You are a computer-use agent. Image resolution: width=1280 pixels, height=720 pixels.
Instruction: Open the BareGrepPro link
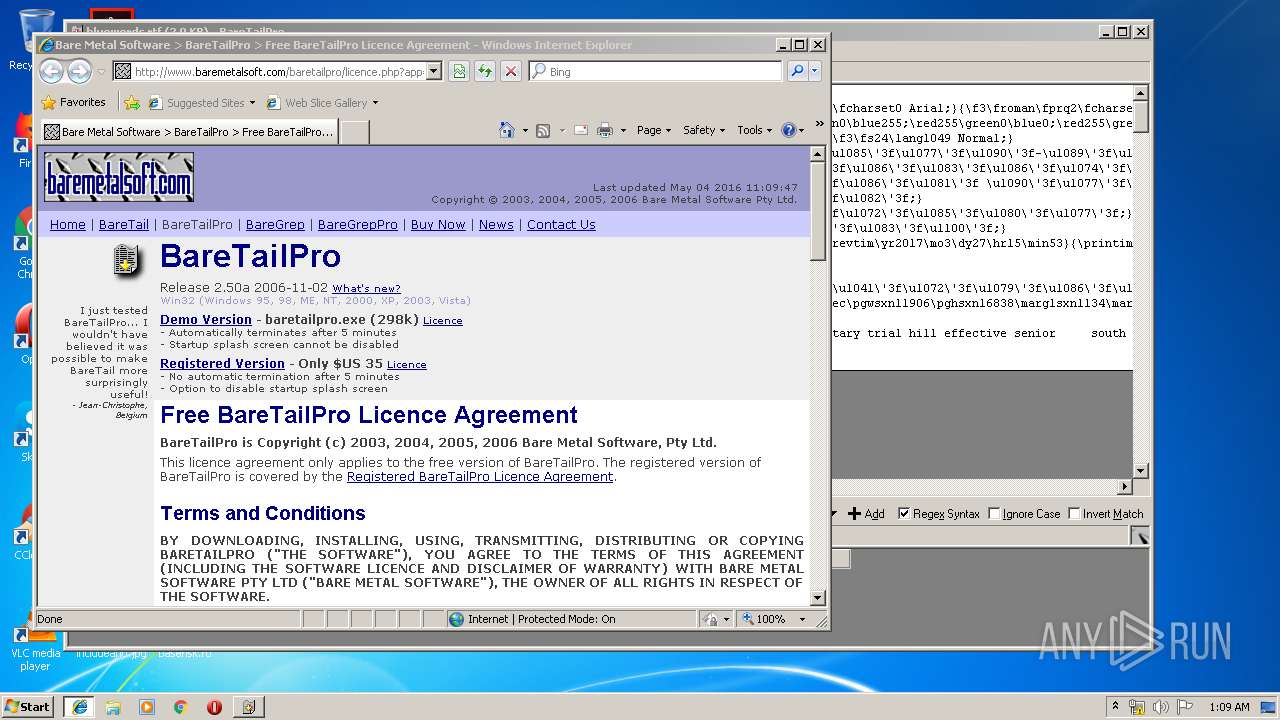coord(358,224)
